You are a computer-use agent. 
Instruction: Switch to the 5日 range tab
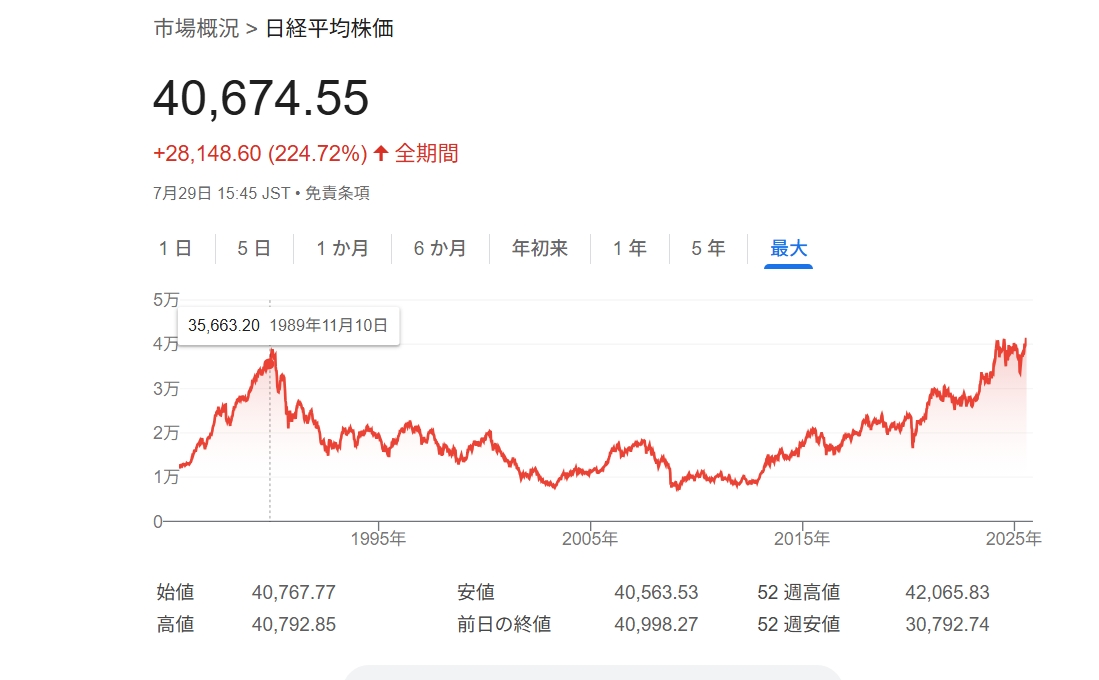(x=254, y=248)
